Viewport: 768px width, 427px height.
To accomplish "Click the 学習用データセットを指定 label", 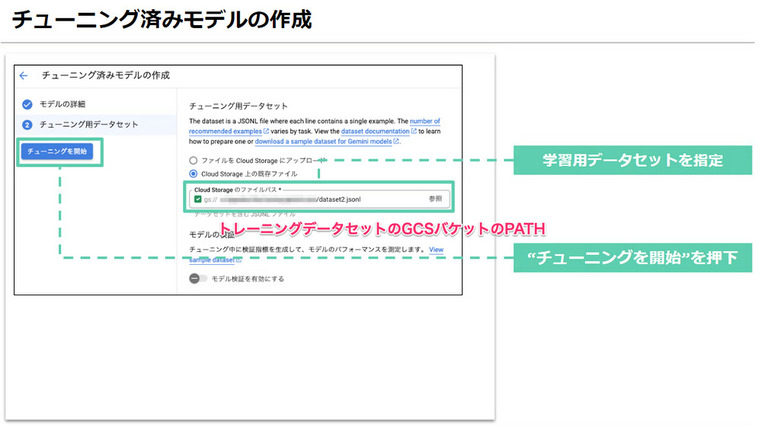I will point(632,160).
